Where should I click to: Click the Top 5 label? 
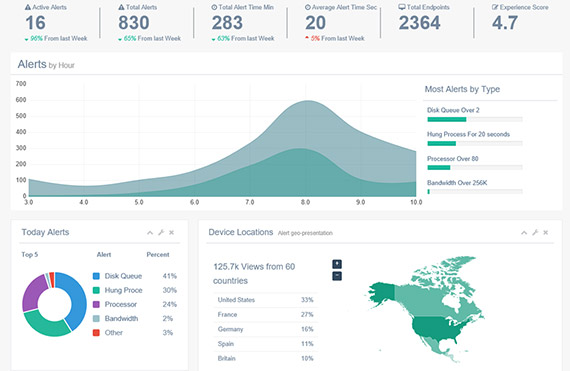click(29, 255)
